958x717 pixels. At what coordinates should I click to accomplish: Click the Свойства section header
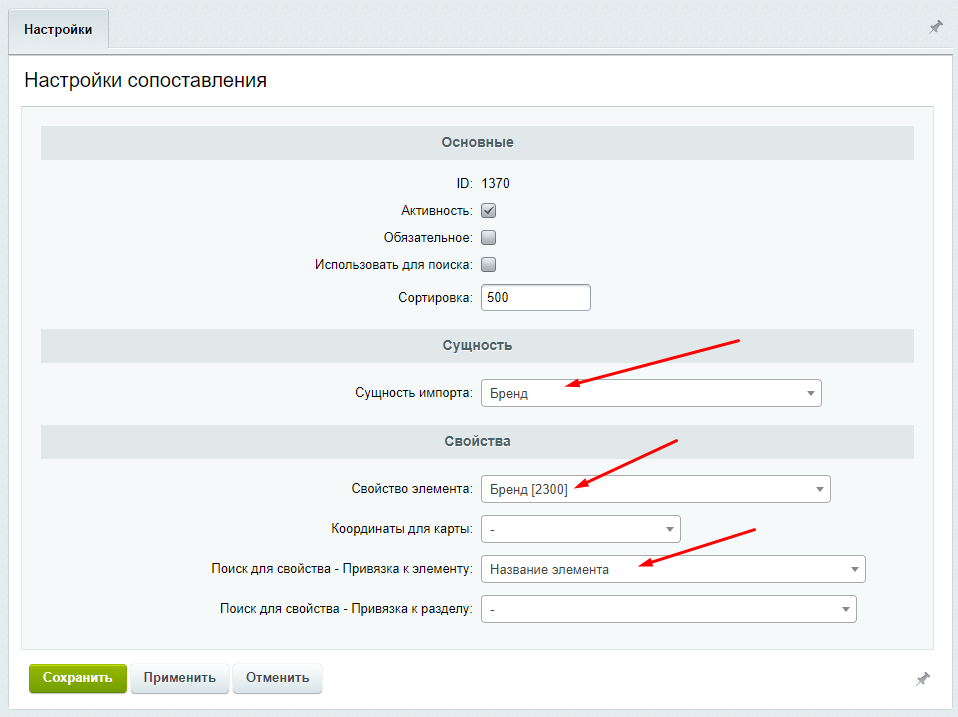477,442
